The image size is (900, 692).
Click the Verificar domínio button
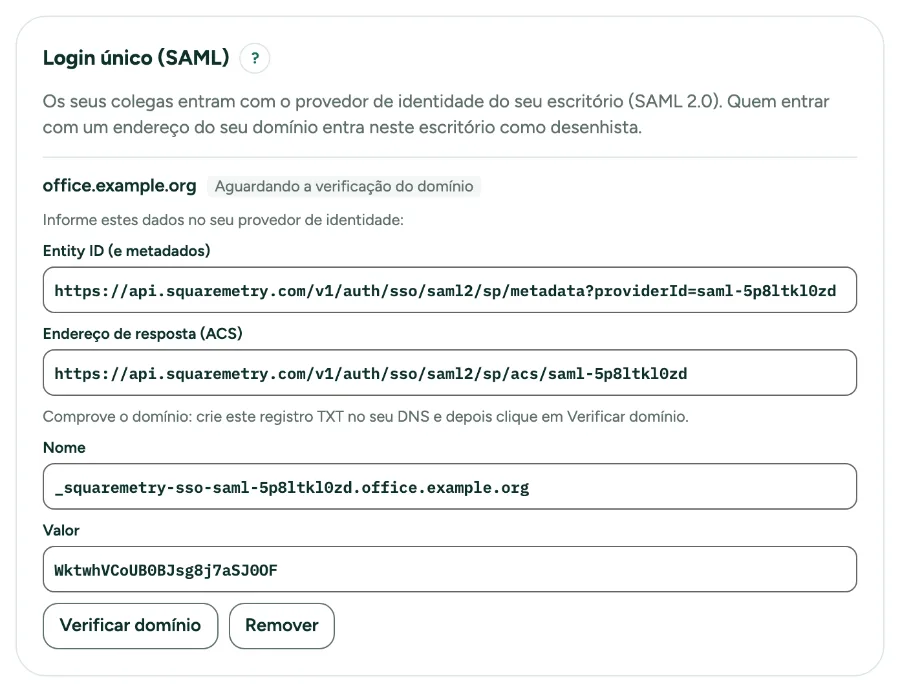(130, 625)
